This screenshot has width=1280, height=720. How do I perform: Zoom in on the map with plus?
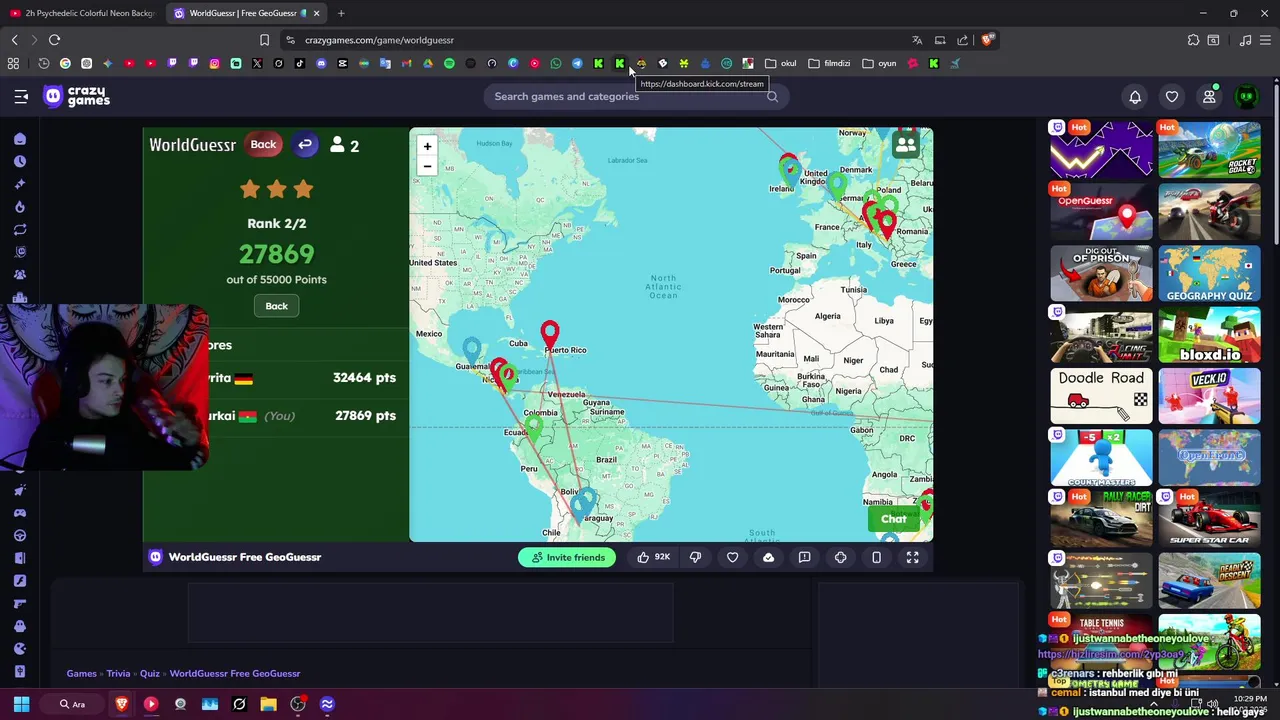pos(427,146)
